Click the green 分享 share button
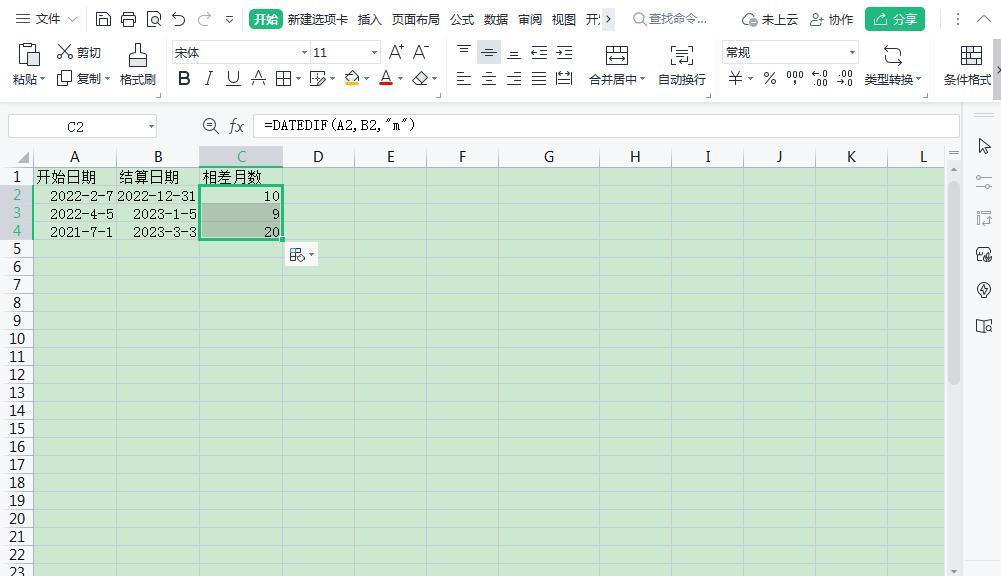Image resolution: width=1001 pixels, height=576 pixels. (x=895, y=19)
